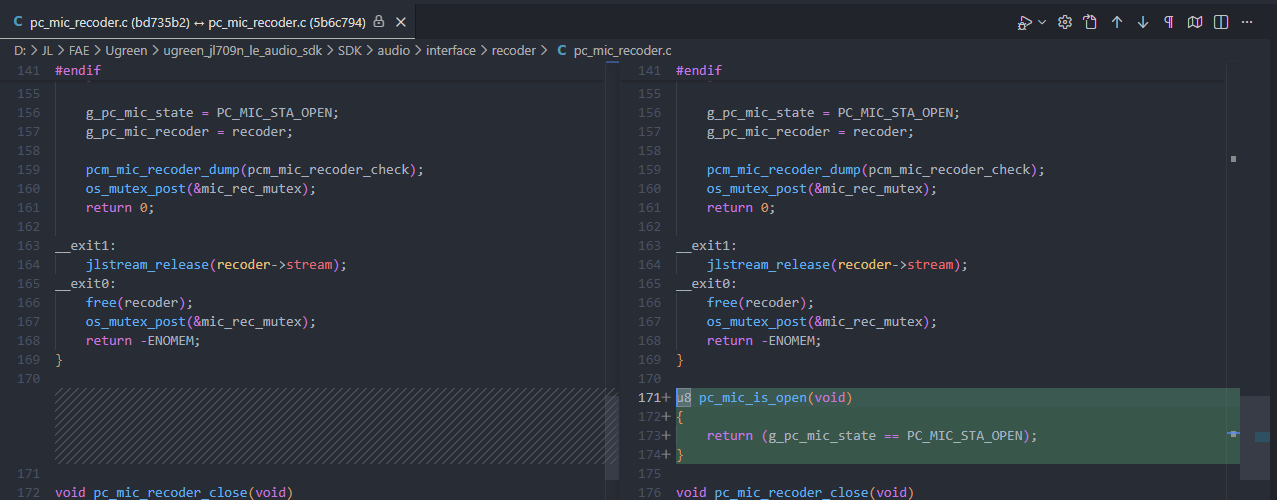
Task: Click return -ENOMEM in left pane
Action: 143,341
